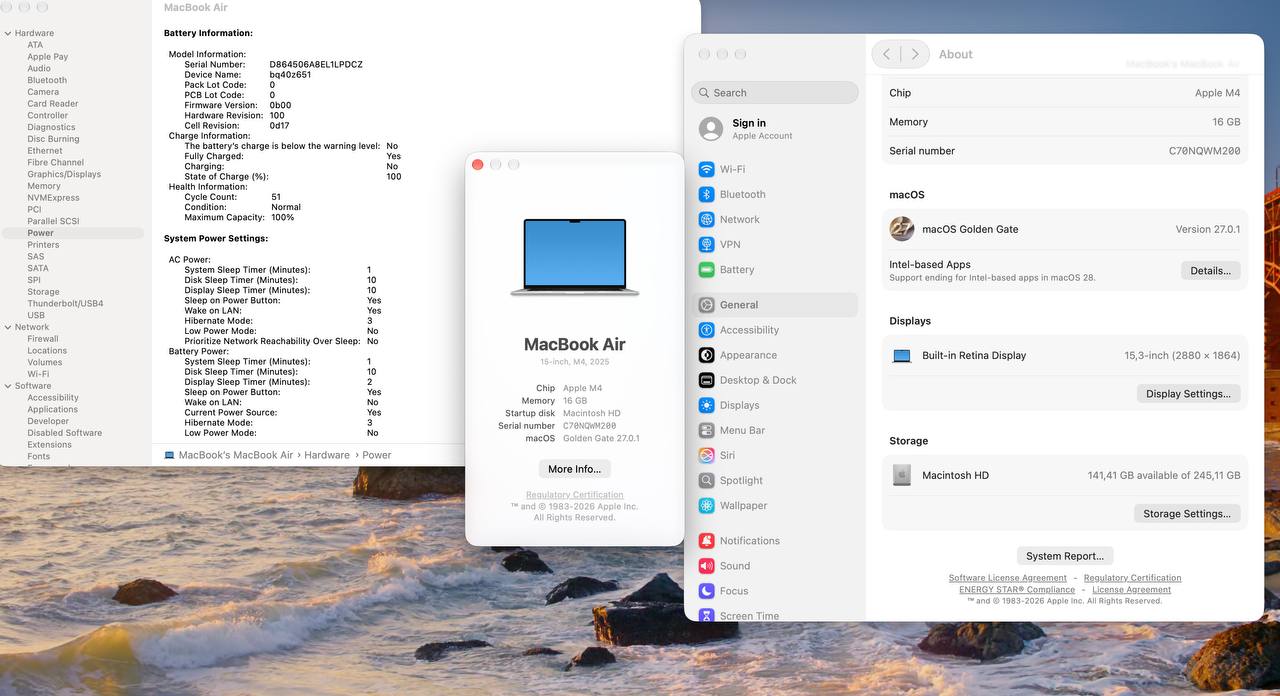Click the macOS Golden Gate version icon
Viewport: 1280px width, 696px height.
pyautogui.click(x=902, y=229)
